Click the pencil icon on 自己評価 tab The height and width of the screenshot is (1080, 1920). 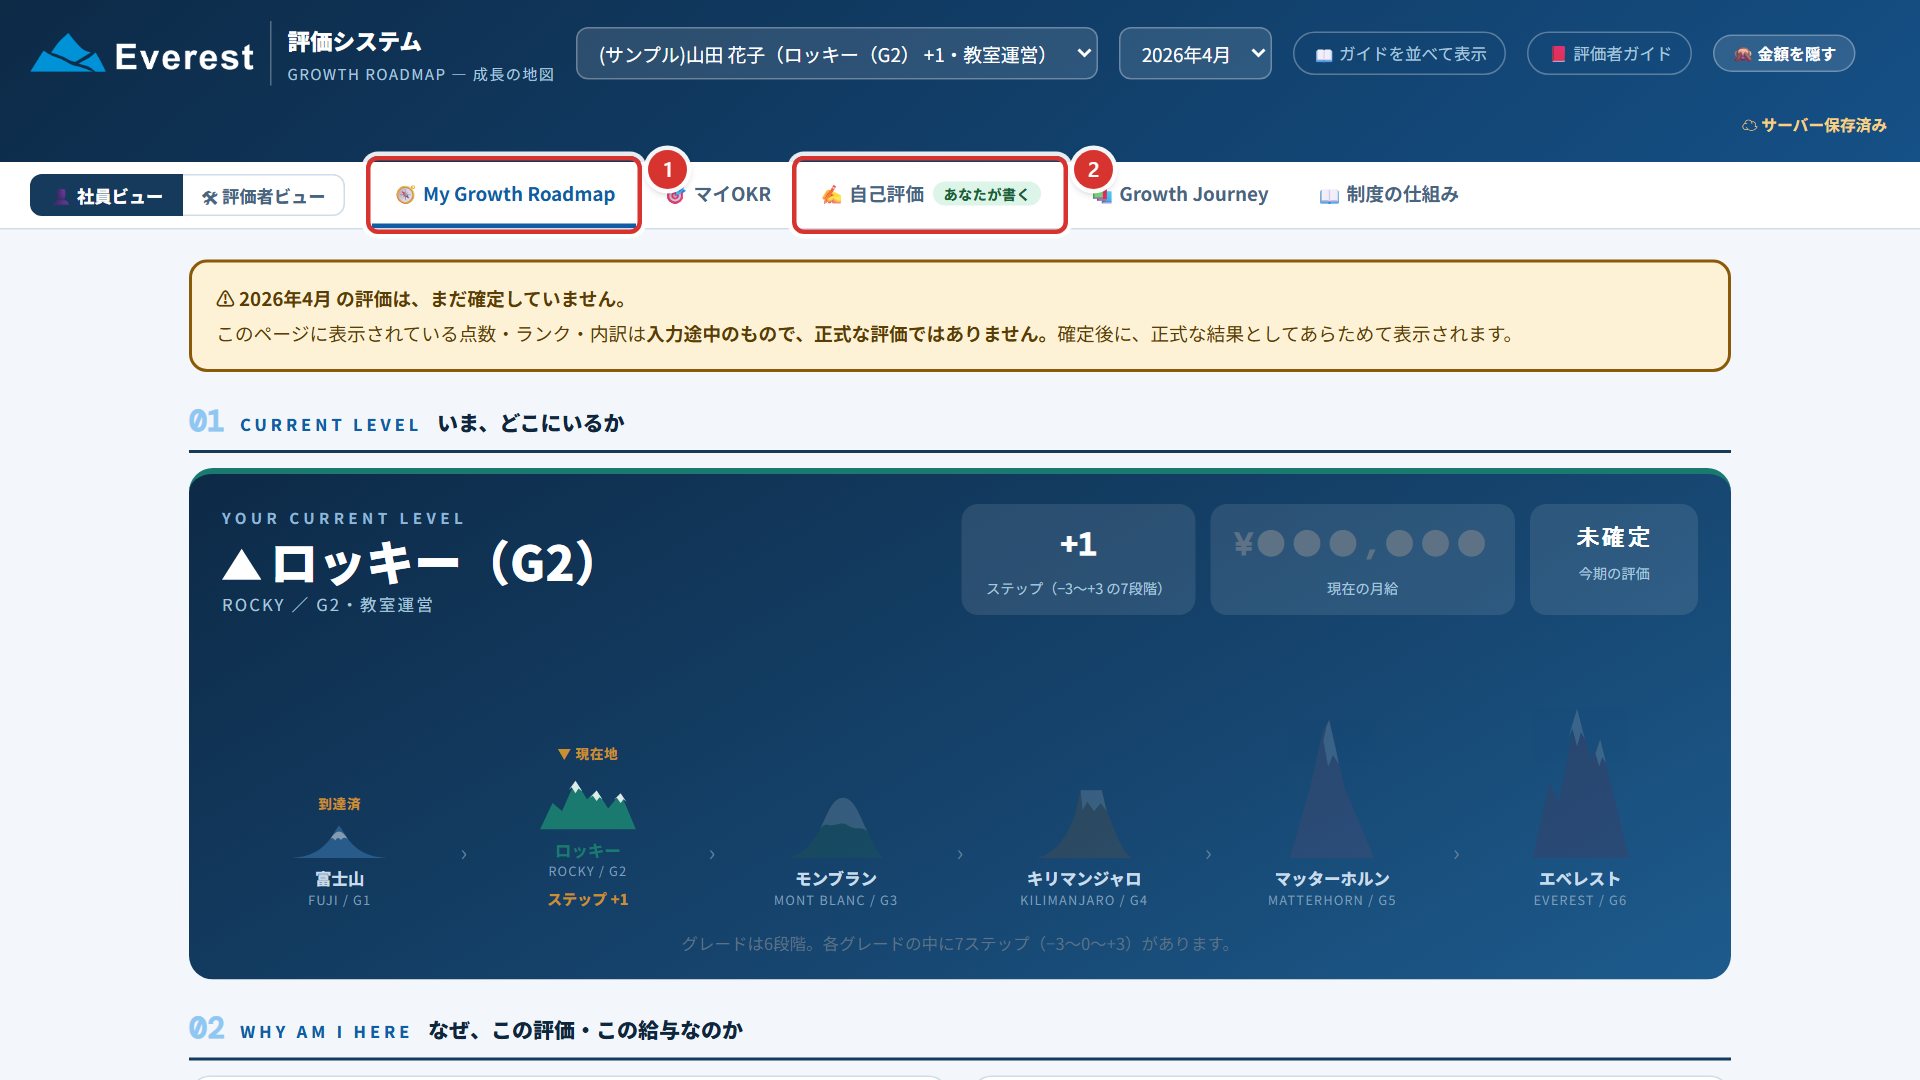pos(831,194)
